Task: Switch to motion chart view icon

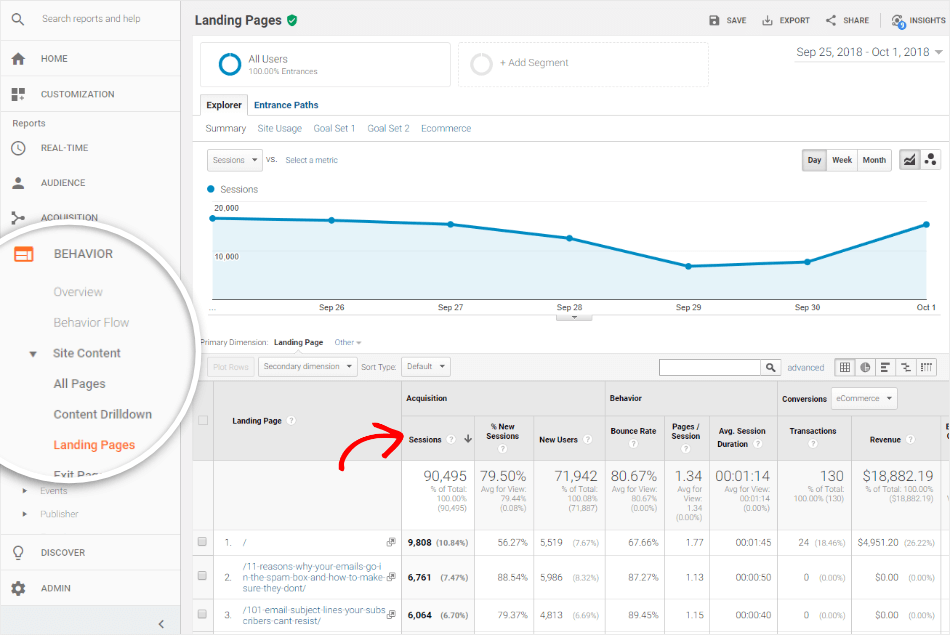Action: 930,160
